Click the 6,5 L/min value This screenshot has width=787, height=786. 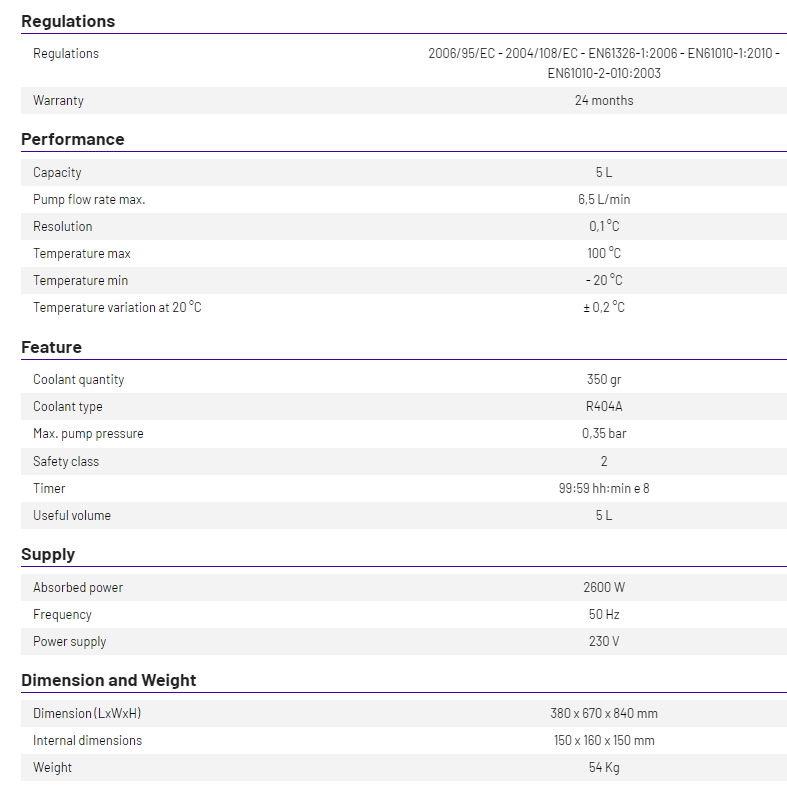point(604,200)
